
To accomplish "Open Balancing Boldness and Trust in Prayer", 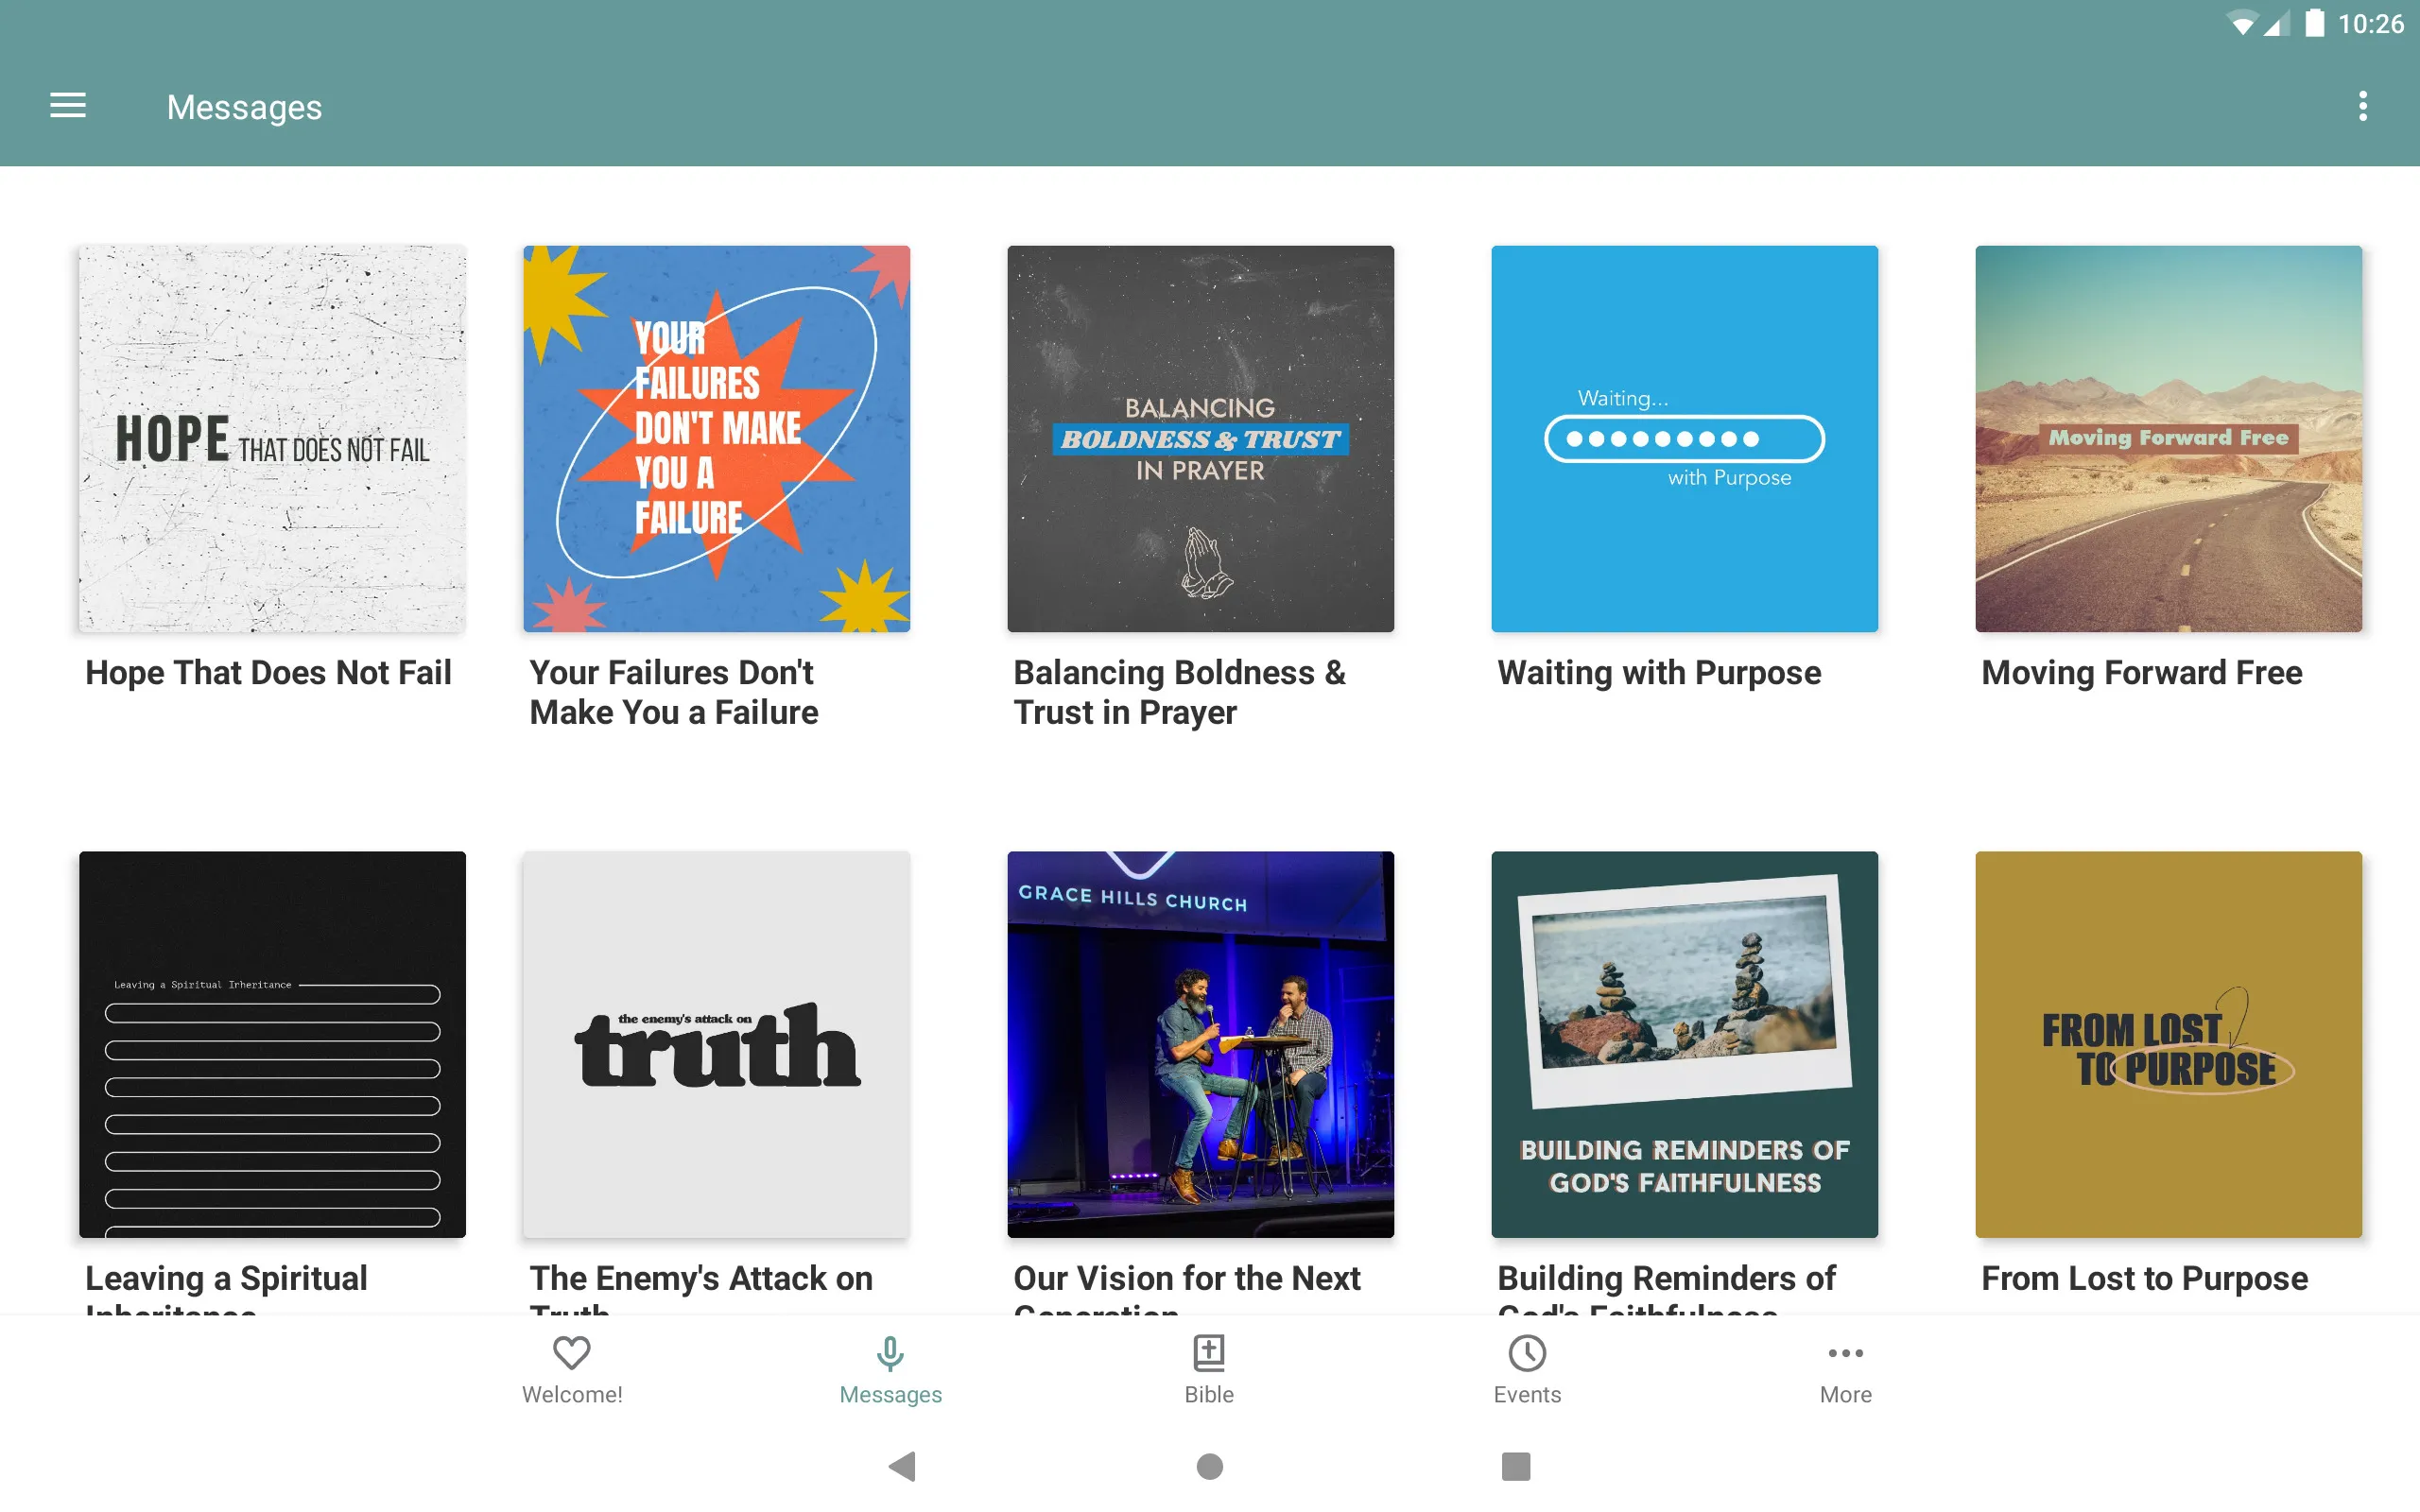I will (x=1201, y=439).
